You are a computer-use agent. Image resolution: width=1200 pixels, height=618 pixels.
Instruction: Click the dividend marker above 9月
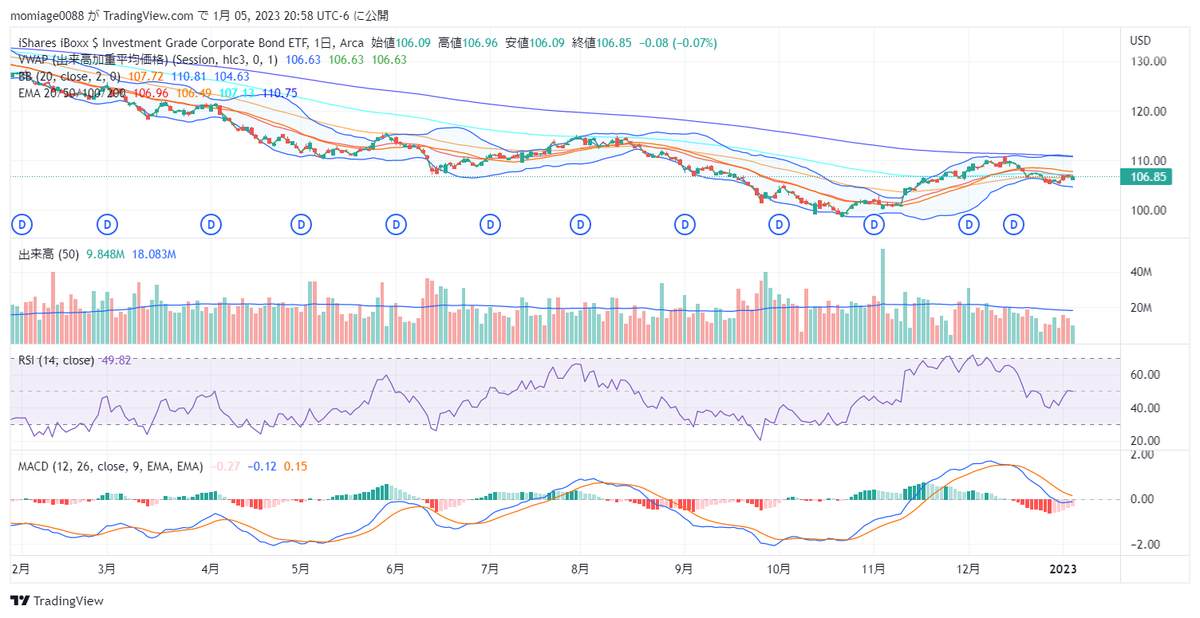point(684,224)
